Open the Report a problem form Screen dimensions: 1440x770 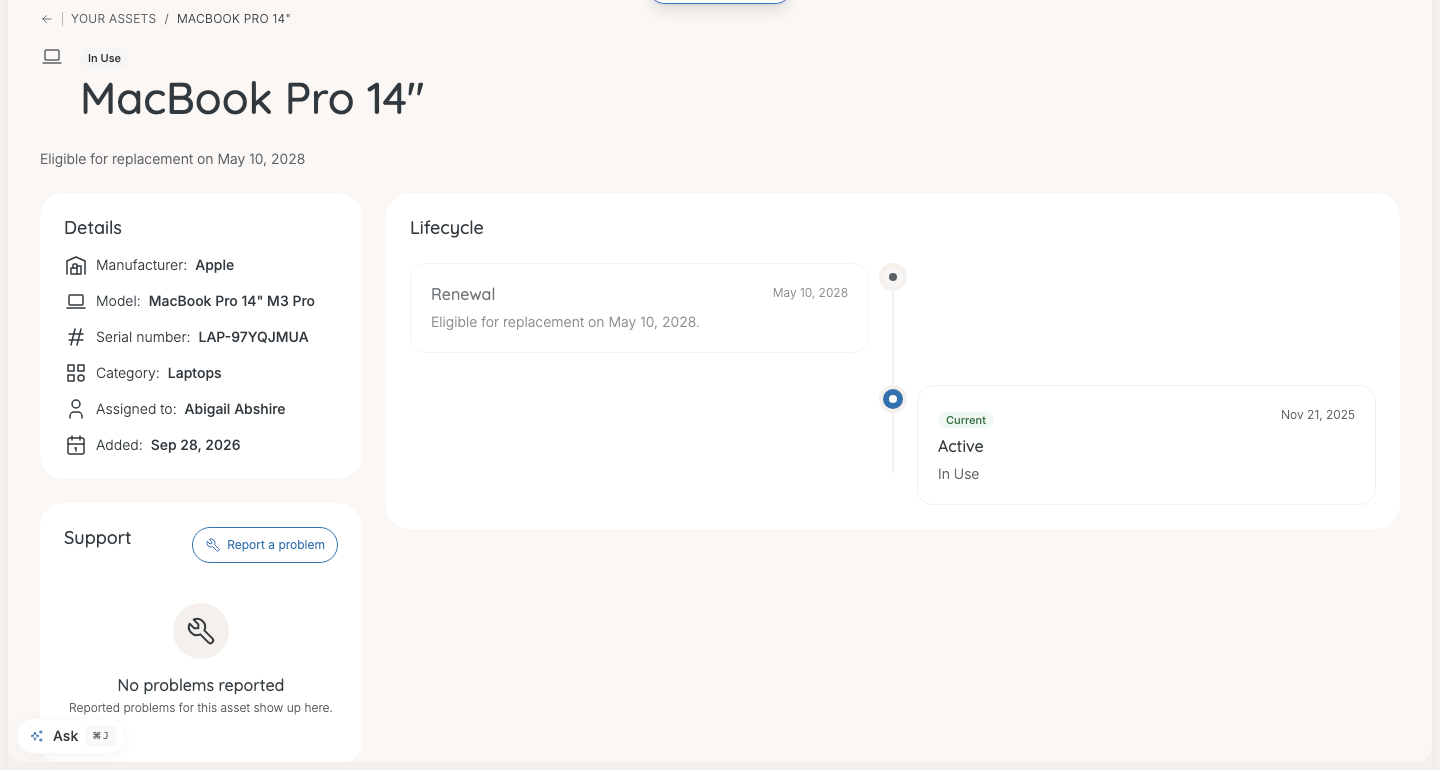click(x=265, y=545)
